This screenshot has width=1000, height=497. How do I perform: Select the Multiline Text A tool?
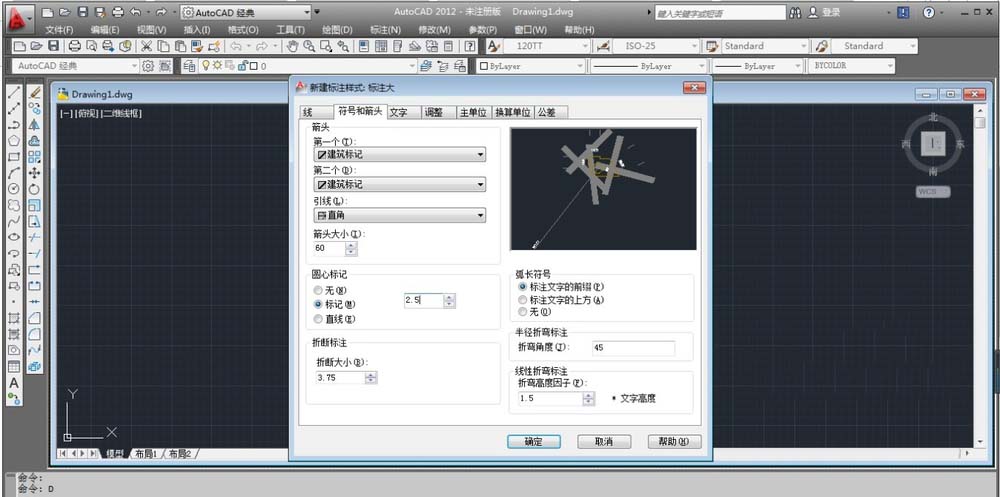coord(13,383)
